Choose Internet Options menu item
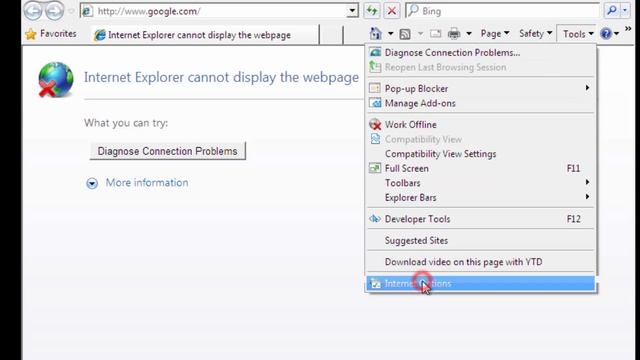The height and width of the screenshot is (360, 640). 480,283
